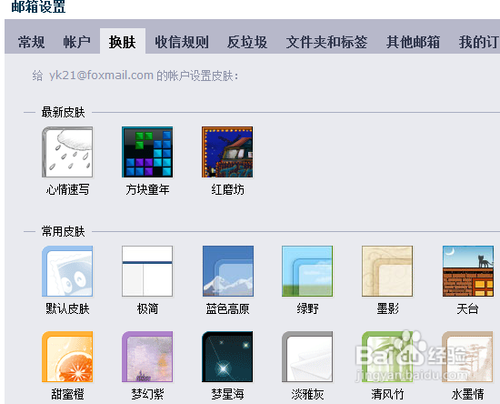Open the 常规 settings tab
This screenshot has height=404, width=500.
(x=31, y=42)
